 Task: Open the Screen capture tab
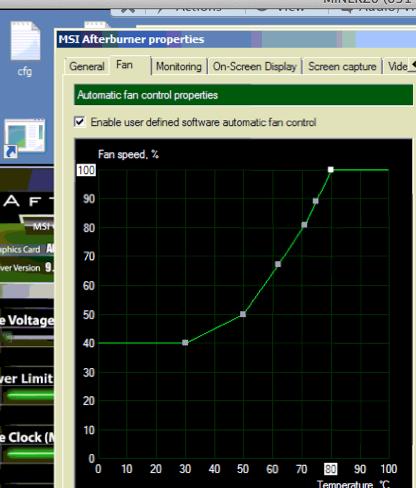[342, 67]
